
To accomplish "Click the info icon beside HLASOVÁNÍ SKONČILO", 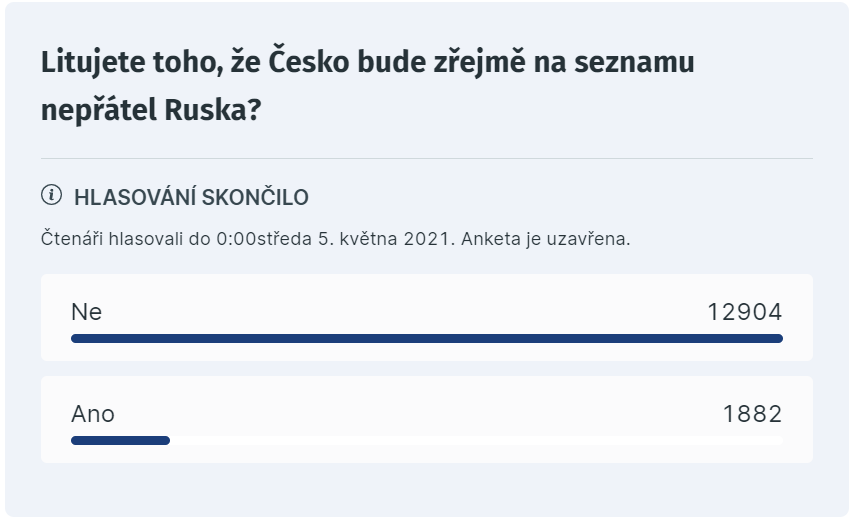I will point(52,195).
